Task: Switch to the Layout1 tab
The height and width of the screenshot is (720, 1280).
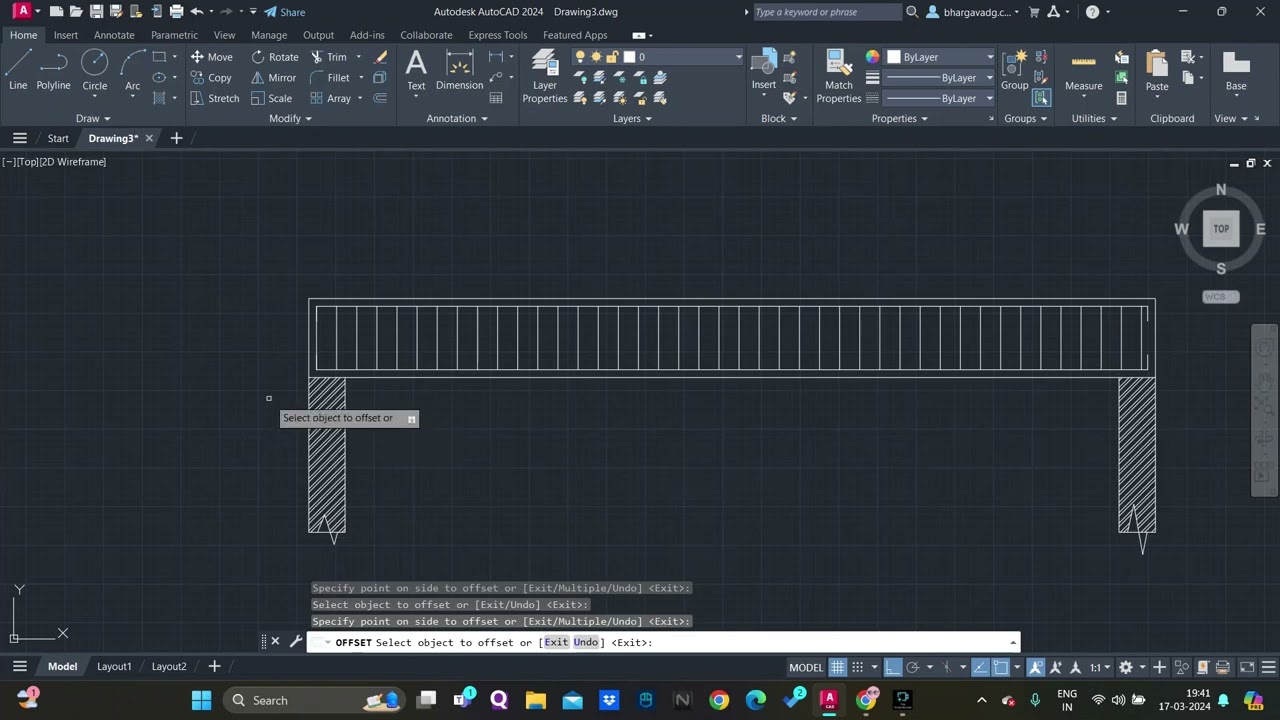Action: (114, 666)
